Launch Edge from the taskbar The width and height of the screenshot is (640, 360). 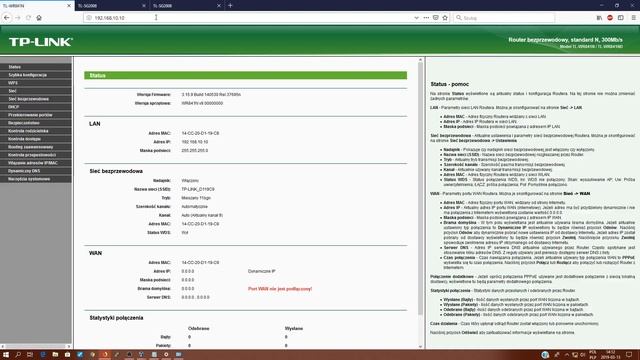pos(43,355)
